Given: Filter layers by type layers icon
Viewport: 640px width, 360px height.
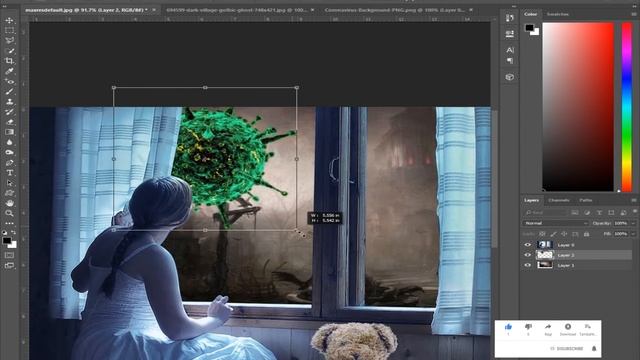Looking at the screenshot, I should tap(599, 213).
